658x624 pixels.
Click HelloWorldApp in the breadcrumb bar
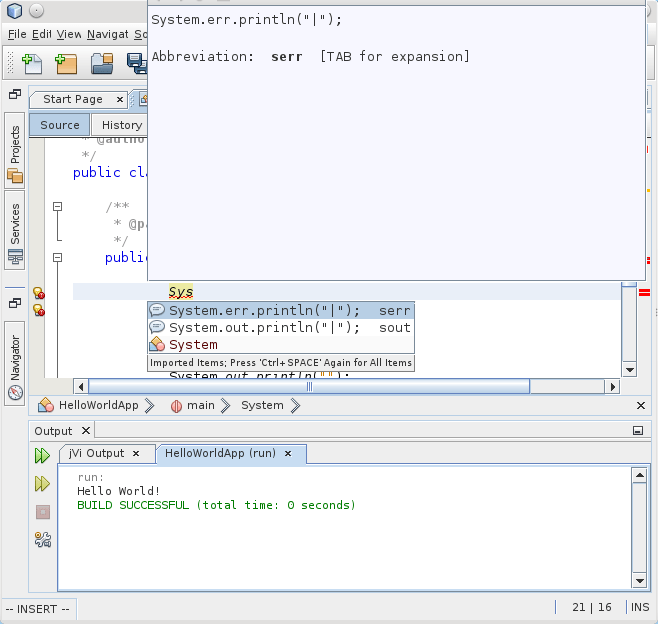tap(99, 405)
